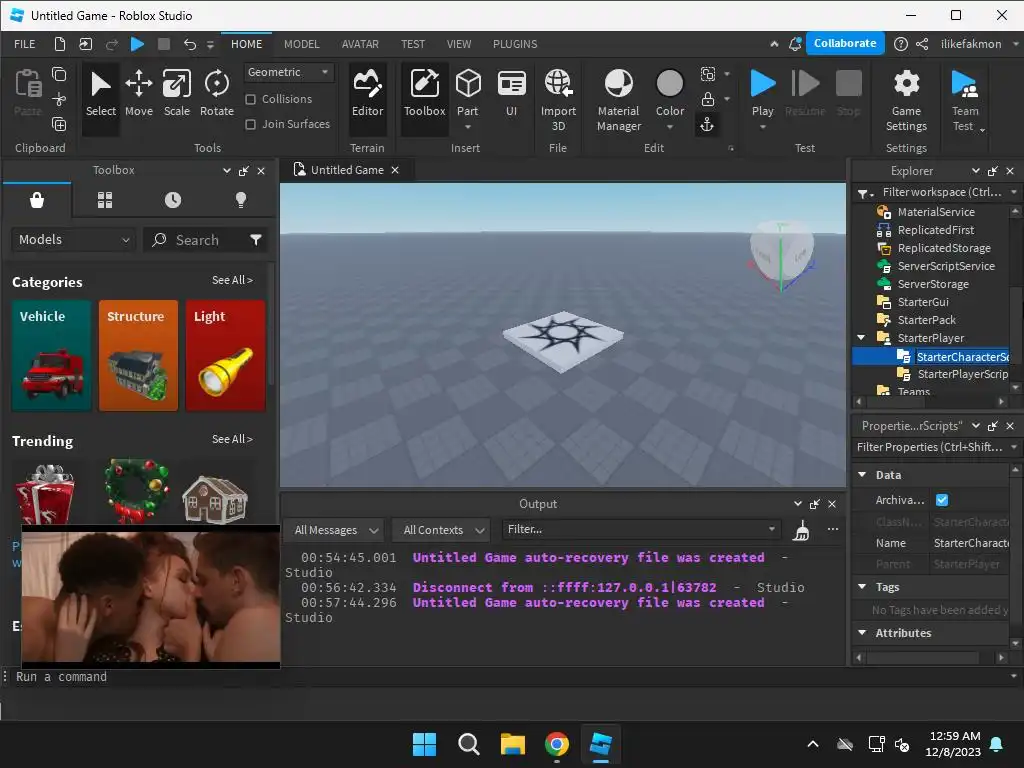Open the FILE menu

(x=25, y=44)
